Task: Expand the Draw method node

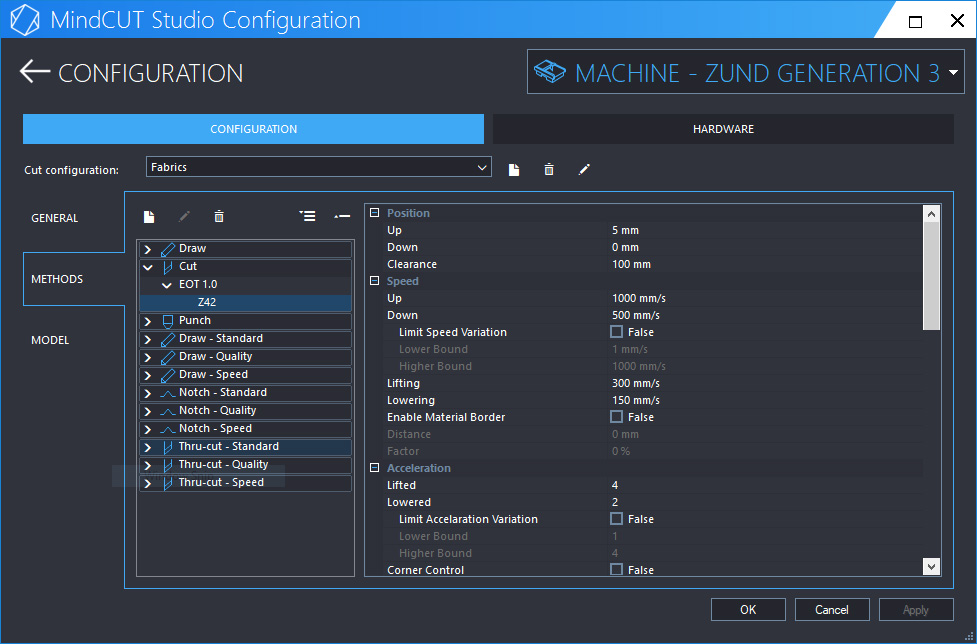Action: pyautogui.click(x=148, y=249)
